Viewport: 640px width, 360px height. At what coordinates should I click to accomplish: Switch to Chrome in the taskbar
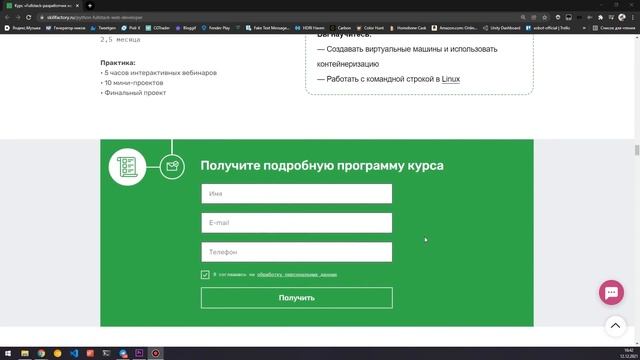[41, 353]
